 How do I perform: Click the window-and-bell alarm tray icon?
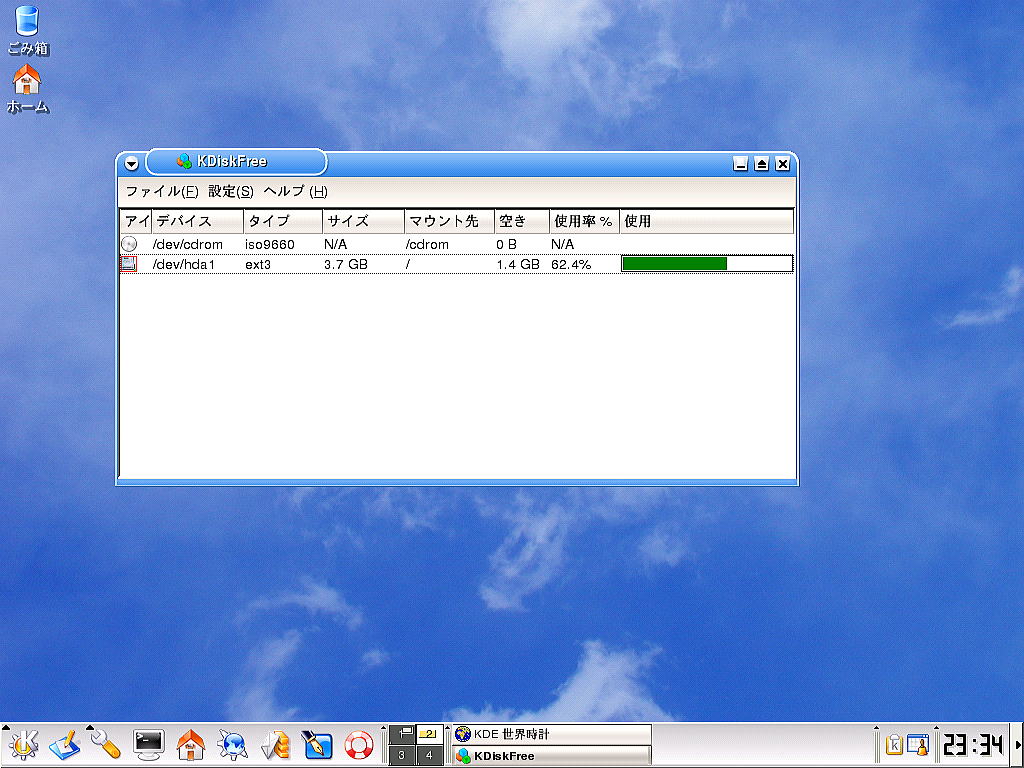pos(918,744)
